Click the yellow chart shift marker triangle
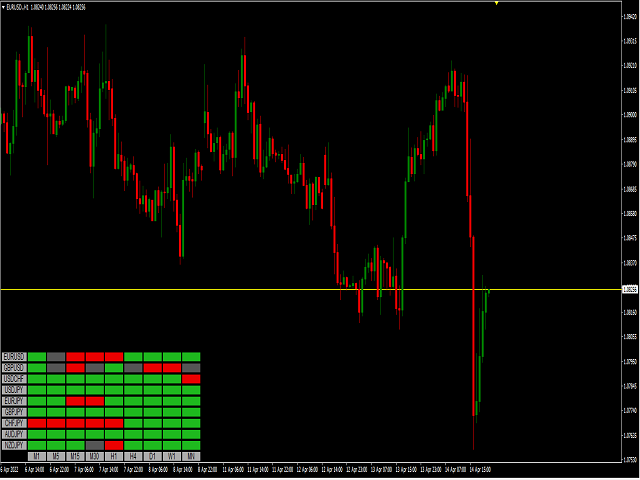Screen dimensions: 640x480 496,3
